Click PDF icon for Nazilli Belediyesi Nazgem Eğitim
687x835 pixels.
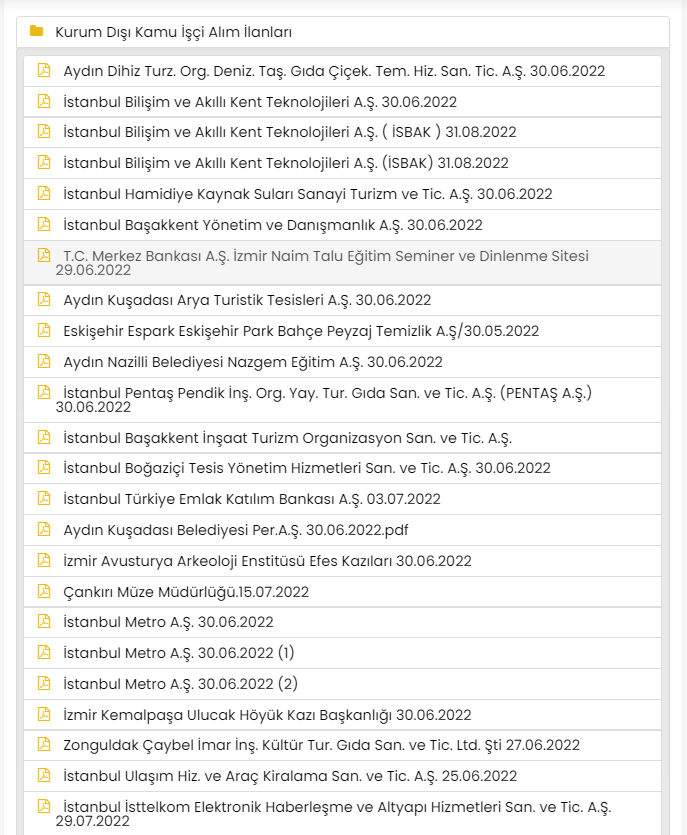tap(44, 361)
